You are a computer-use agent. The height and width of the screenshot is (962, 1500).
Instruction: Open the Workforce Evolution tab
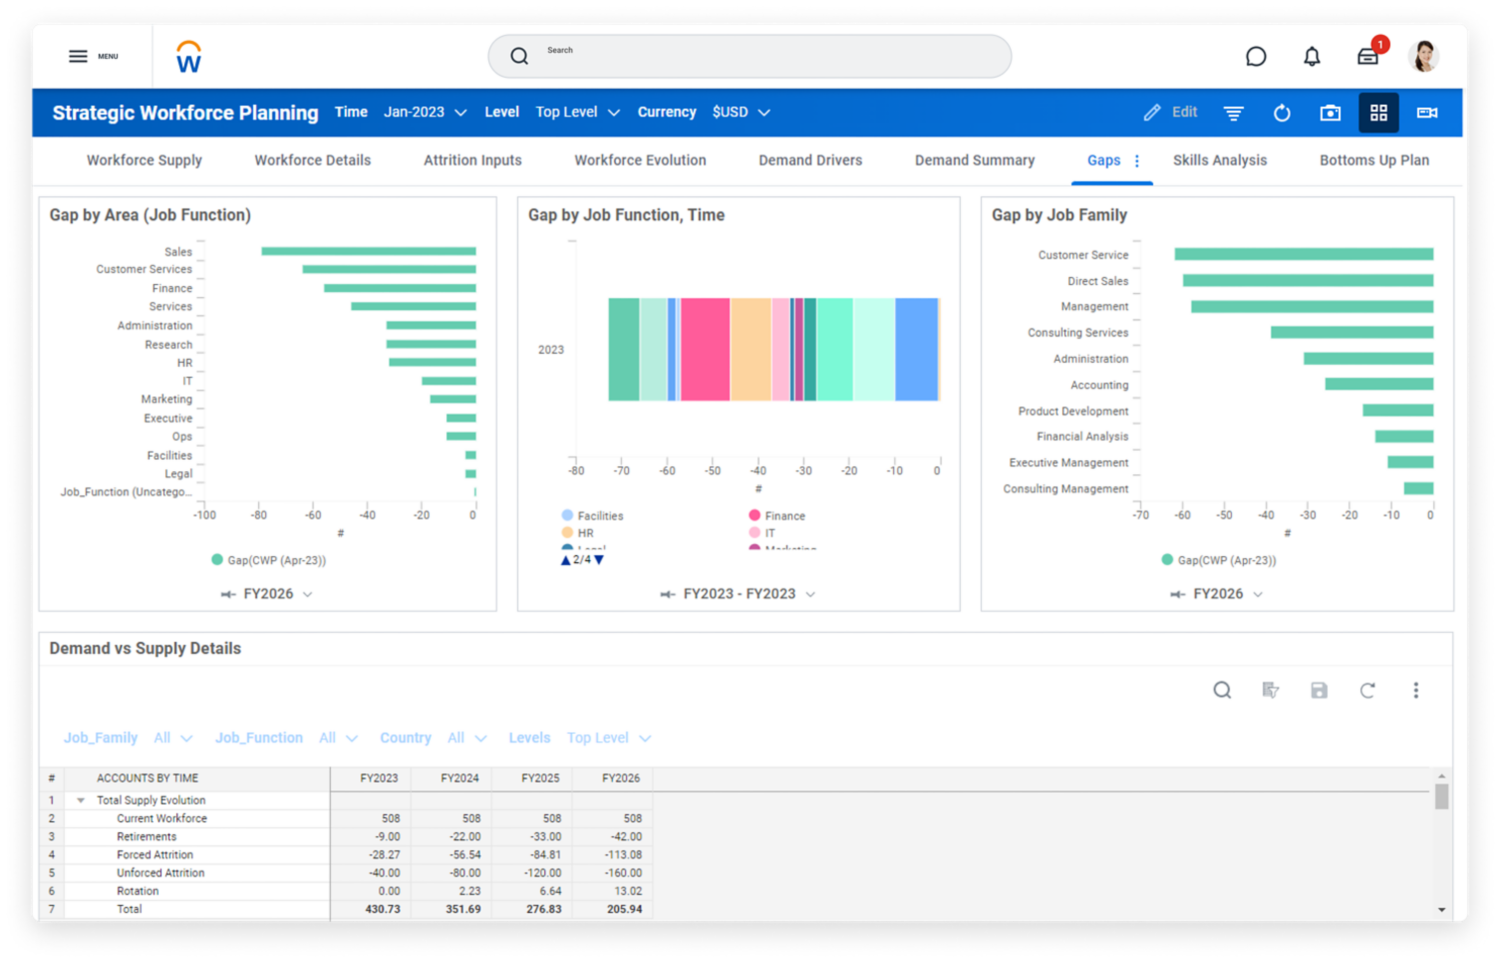(x=639, y=160)
